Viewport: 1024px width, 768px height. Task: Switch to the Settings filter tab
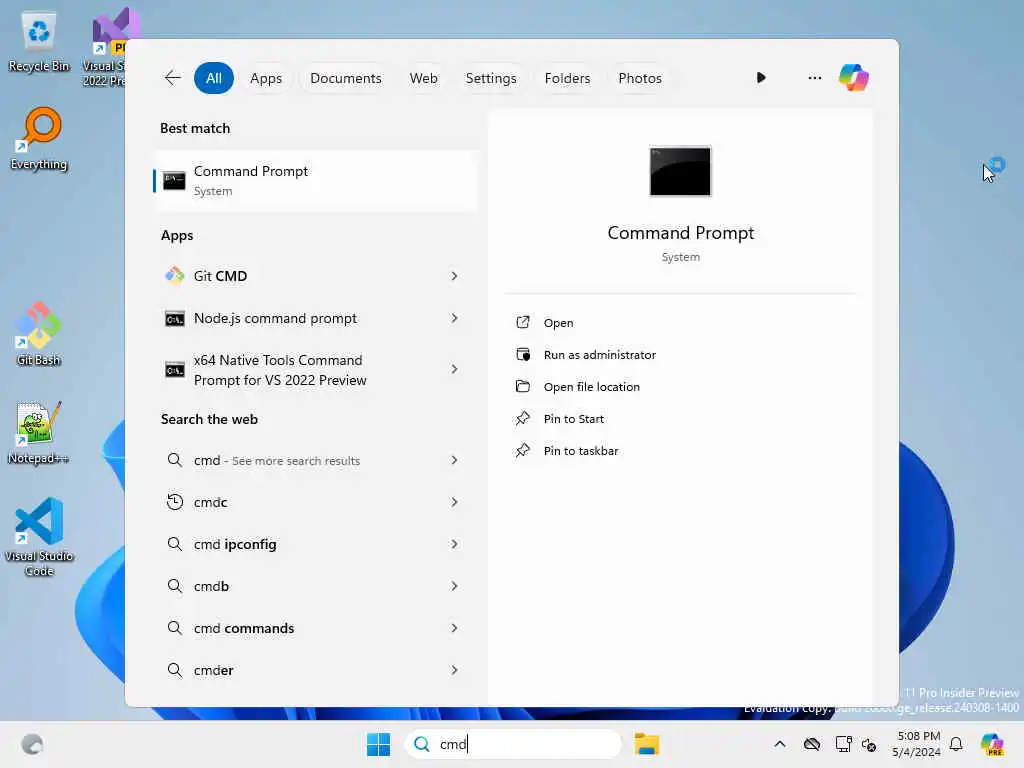click(490, 78)
